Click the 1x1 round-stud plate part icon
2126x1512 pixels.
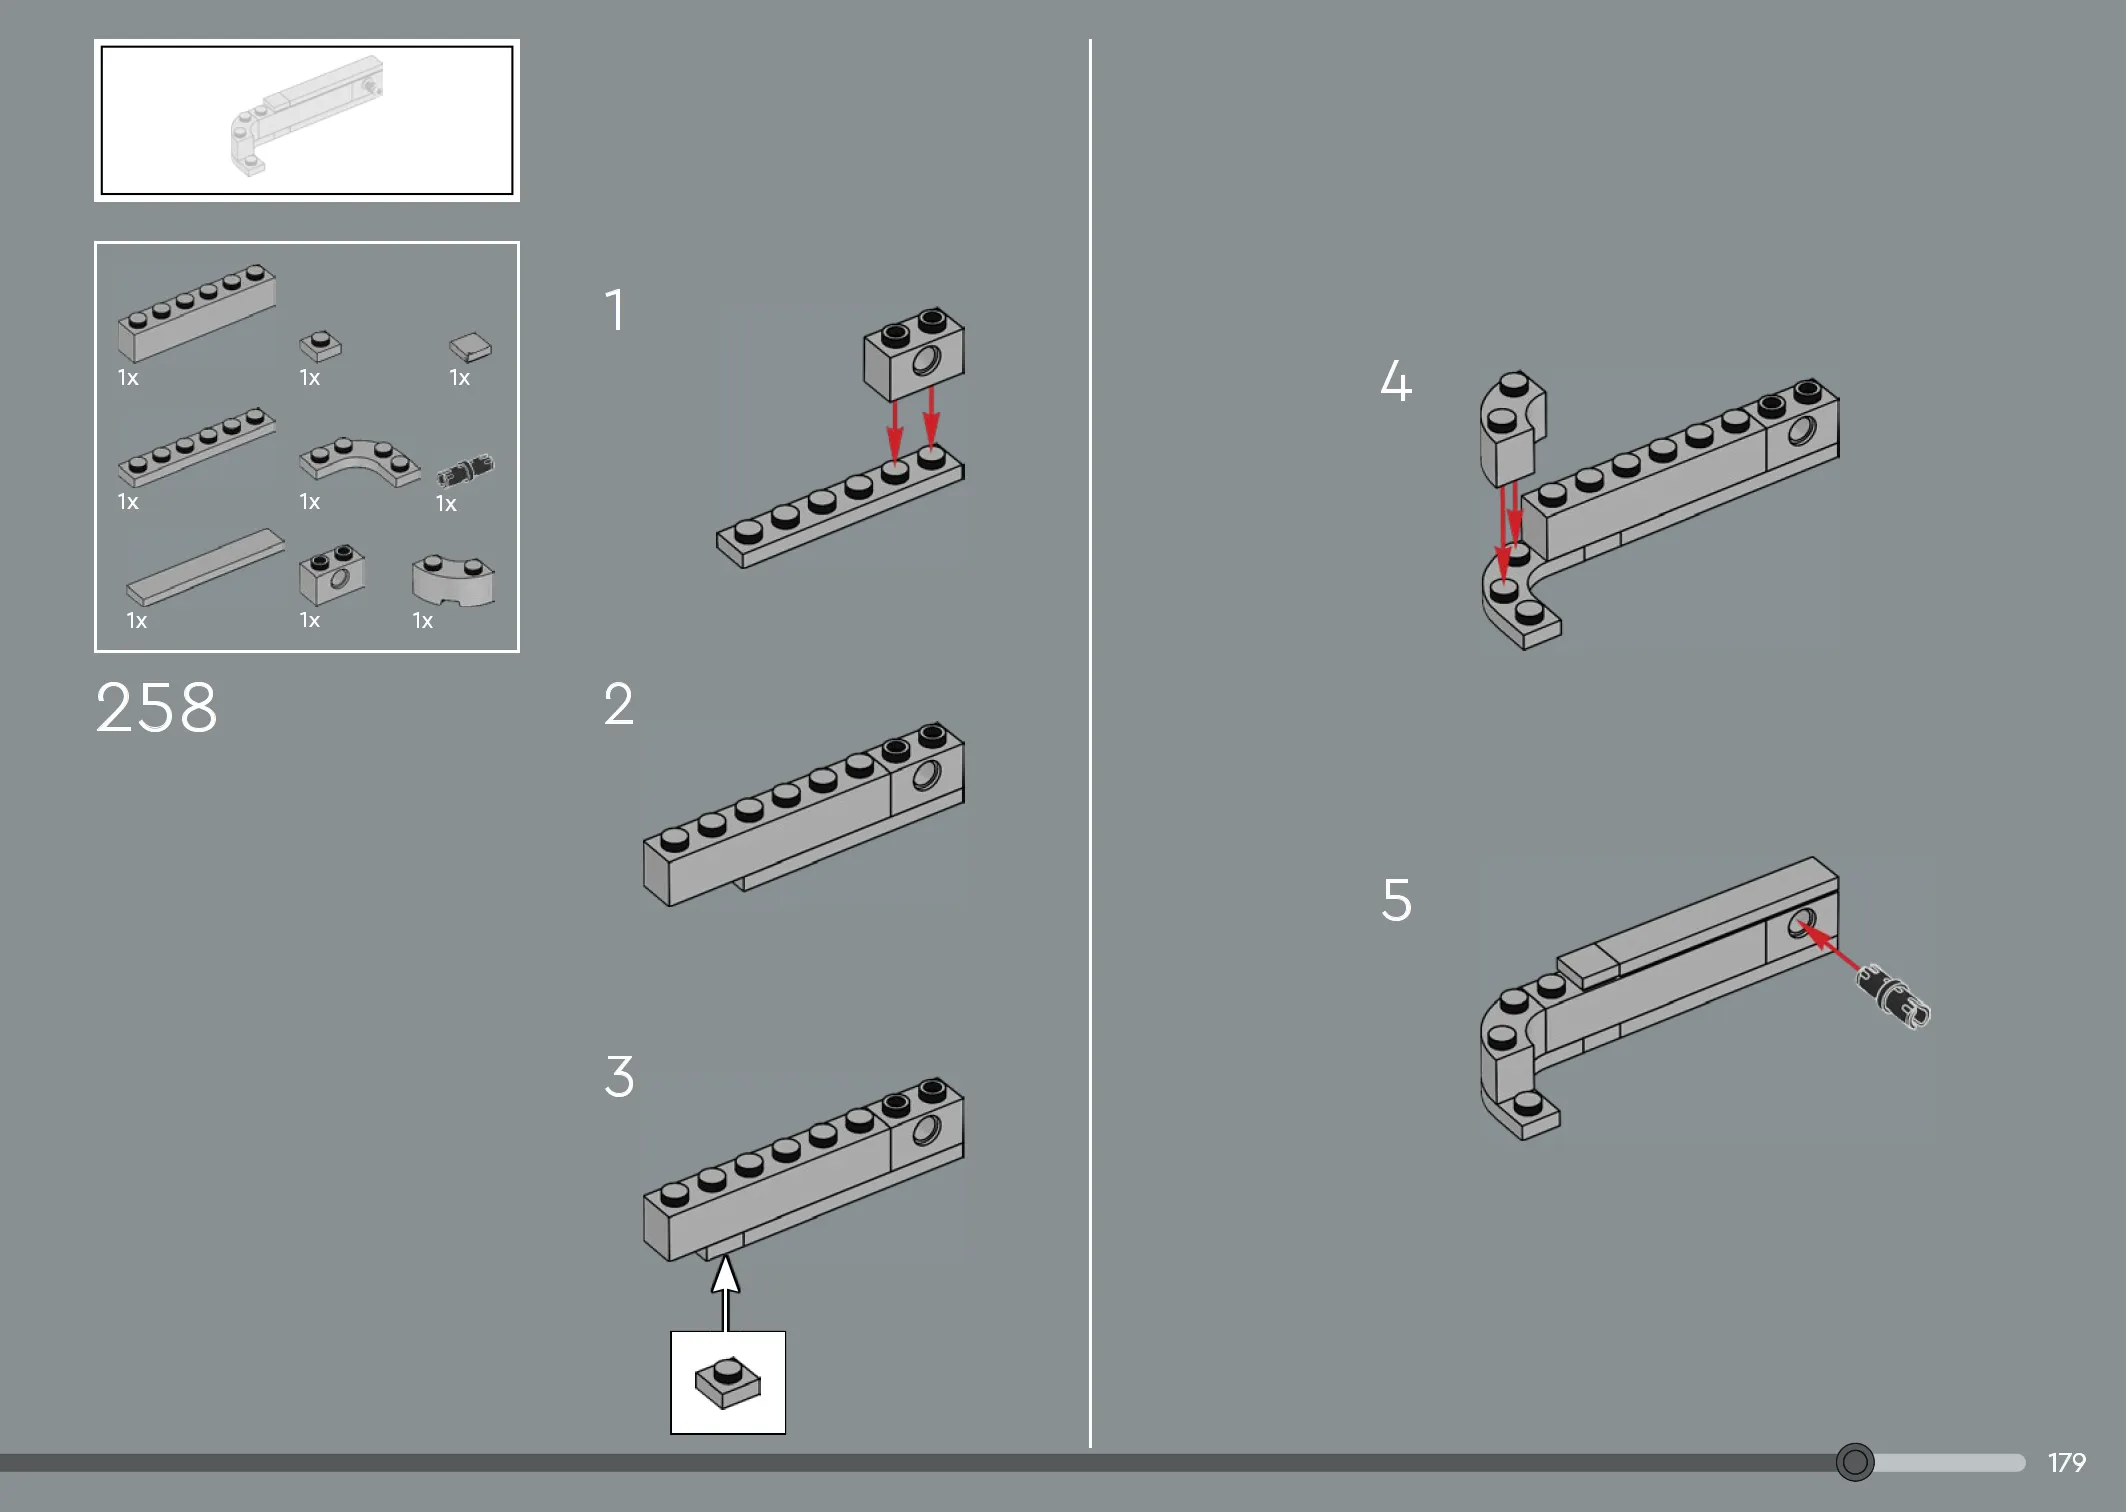[x=320, y=346]
